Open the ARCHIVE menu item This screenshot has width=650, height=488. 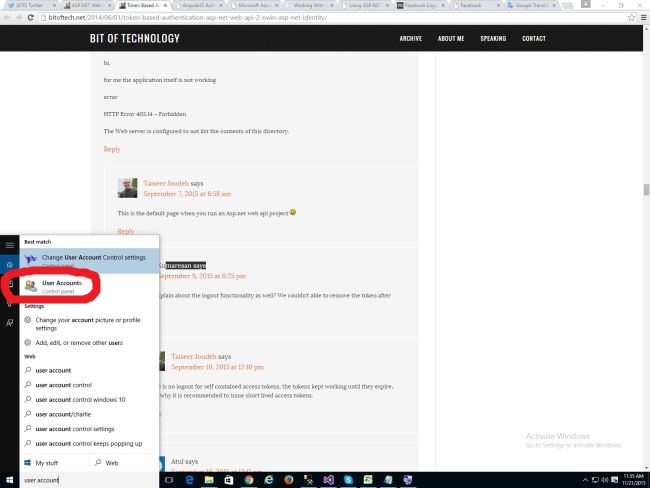pos(410,39)
